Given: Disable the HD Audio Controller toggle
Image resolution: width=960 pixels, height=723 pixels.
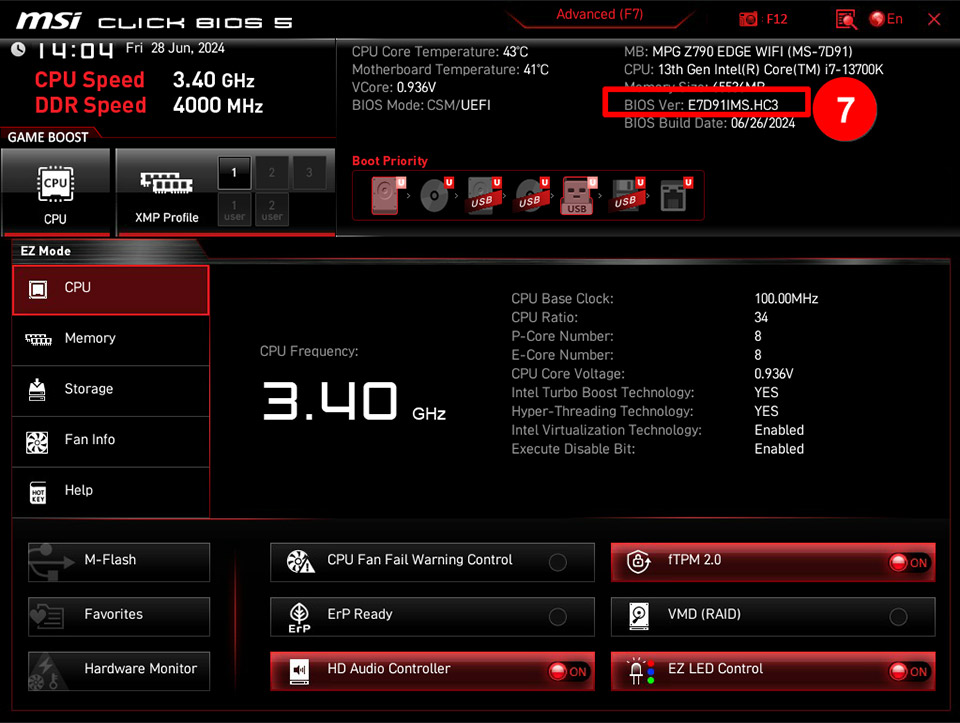Looking at the screenshot, I should click(568, 672).
